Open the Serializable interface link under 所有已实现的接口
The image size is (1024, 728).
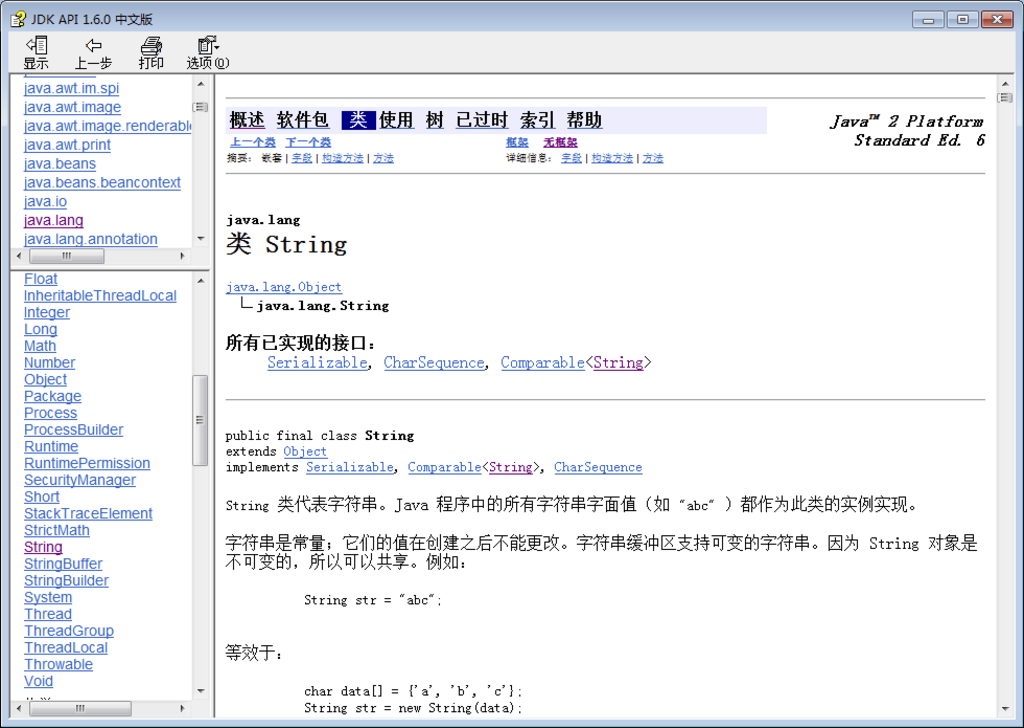coord(317,362)
